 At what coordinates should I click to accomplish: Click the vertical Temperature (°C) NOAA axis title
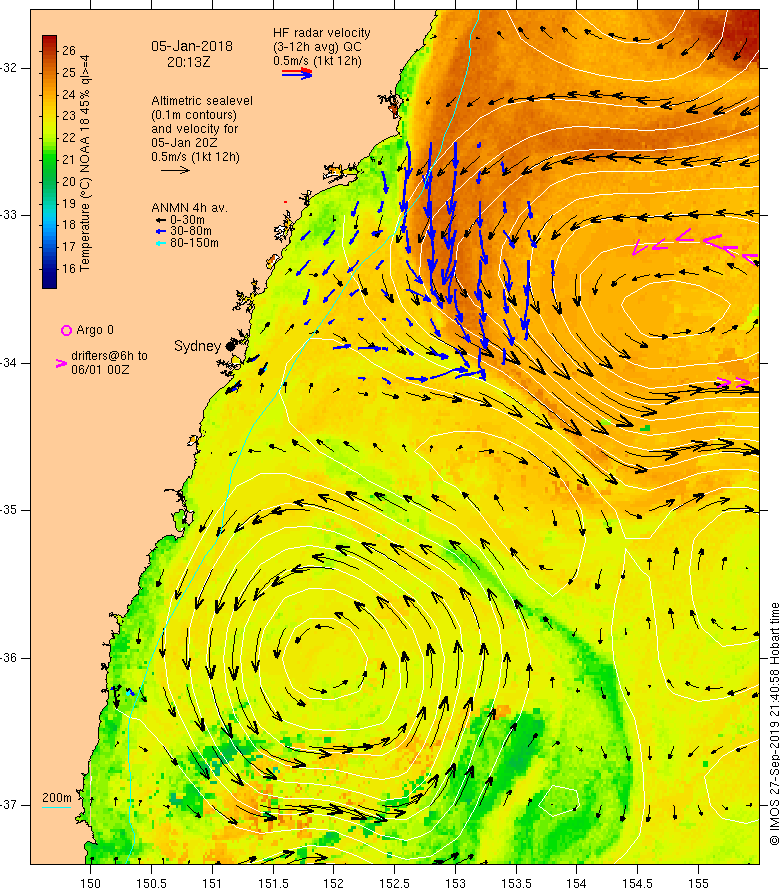[85, 163]
